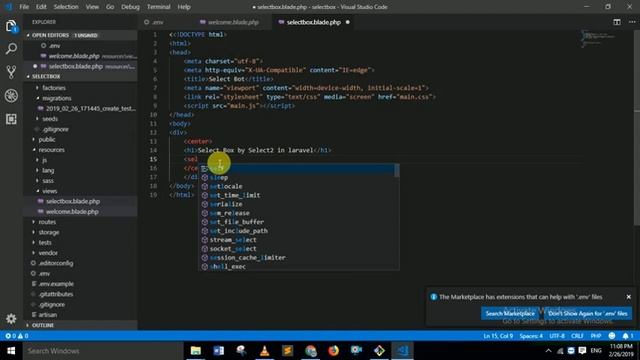
Task: Collapse the SELECTBOX project section
Action: coord(46,77)
